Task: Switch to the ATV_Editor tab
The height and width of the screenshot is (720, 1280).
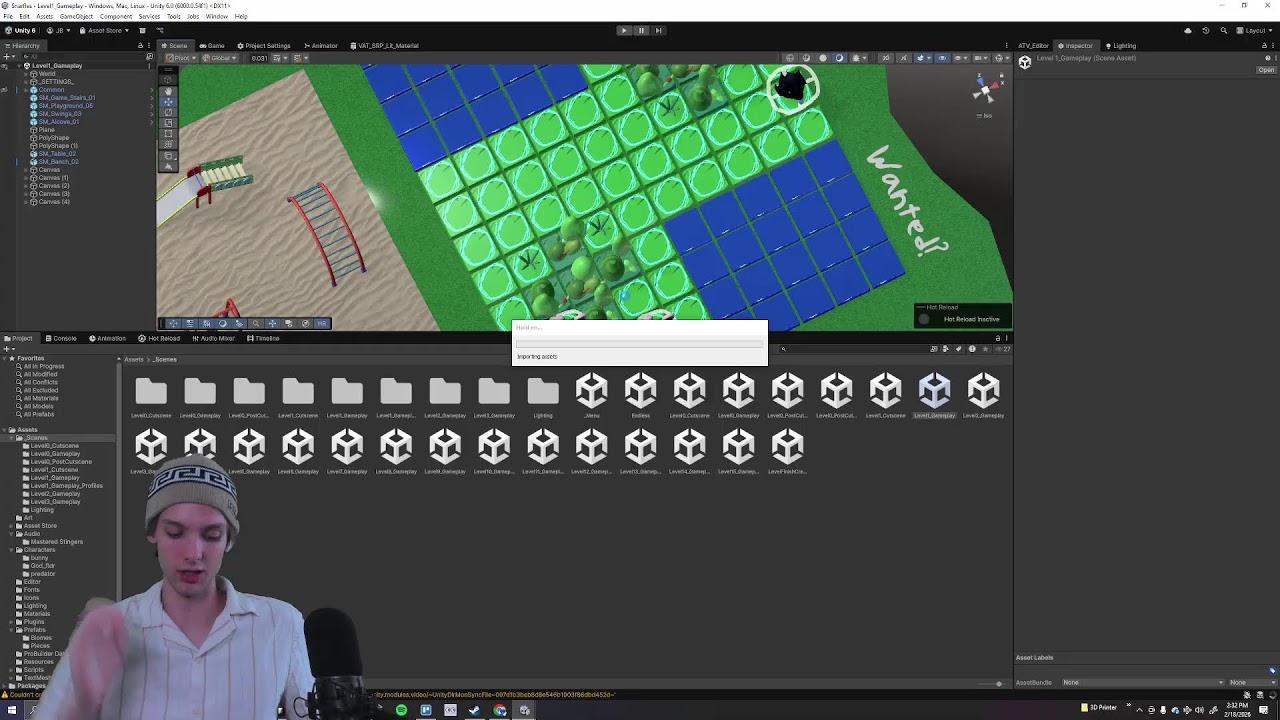Action: pos(1033,45)
